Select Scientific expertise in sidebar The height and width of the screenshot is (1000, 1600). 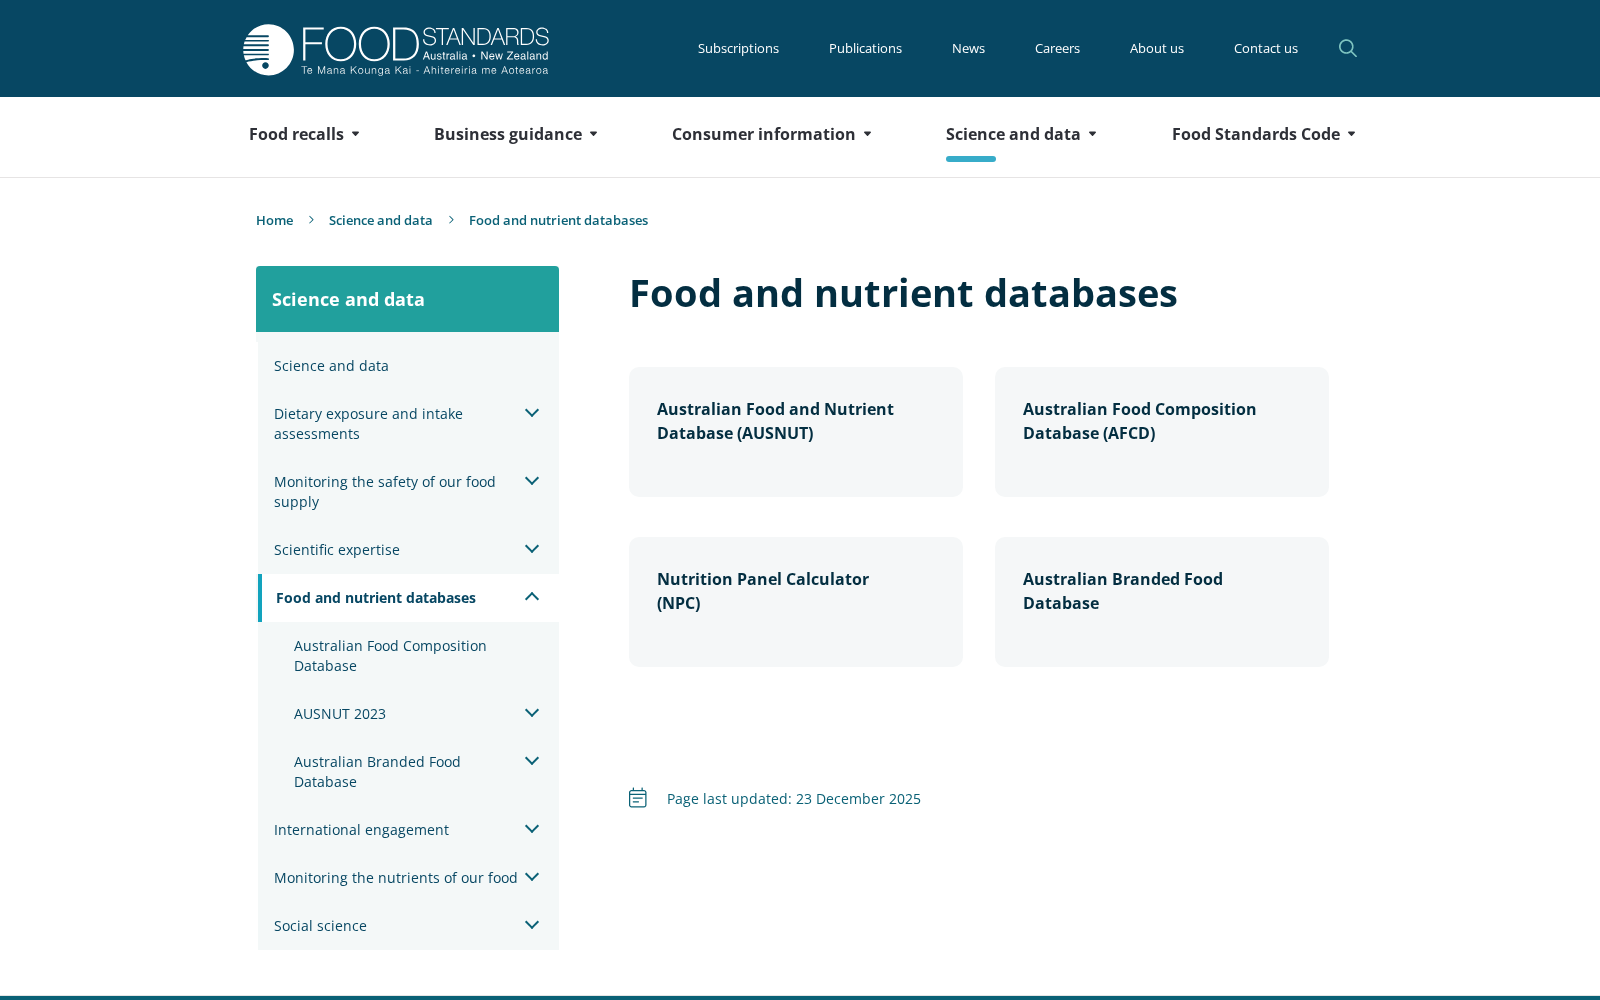[x=337, y=550]
